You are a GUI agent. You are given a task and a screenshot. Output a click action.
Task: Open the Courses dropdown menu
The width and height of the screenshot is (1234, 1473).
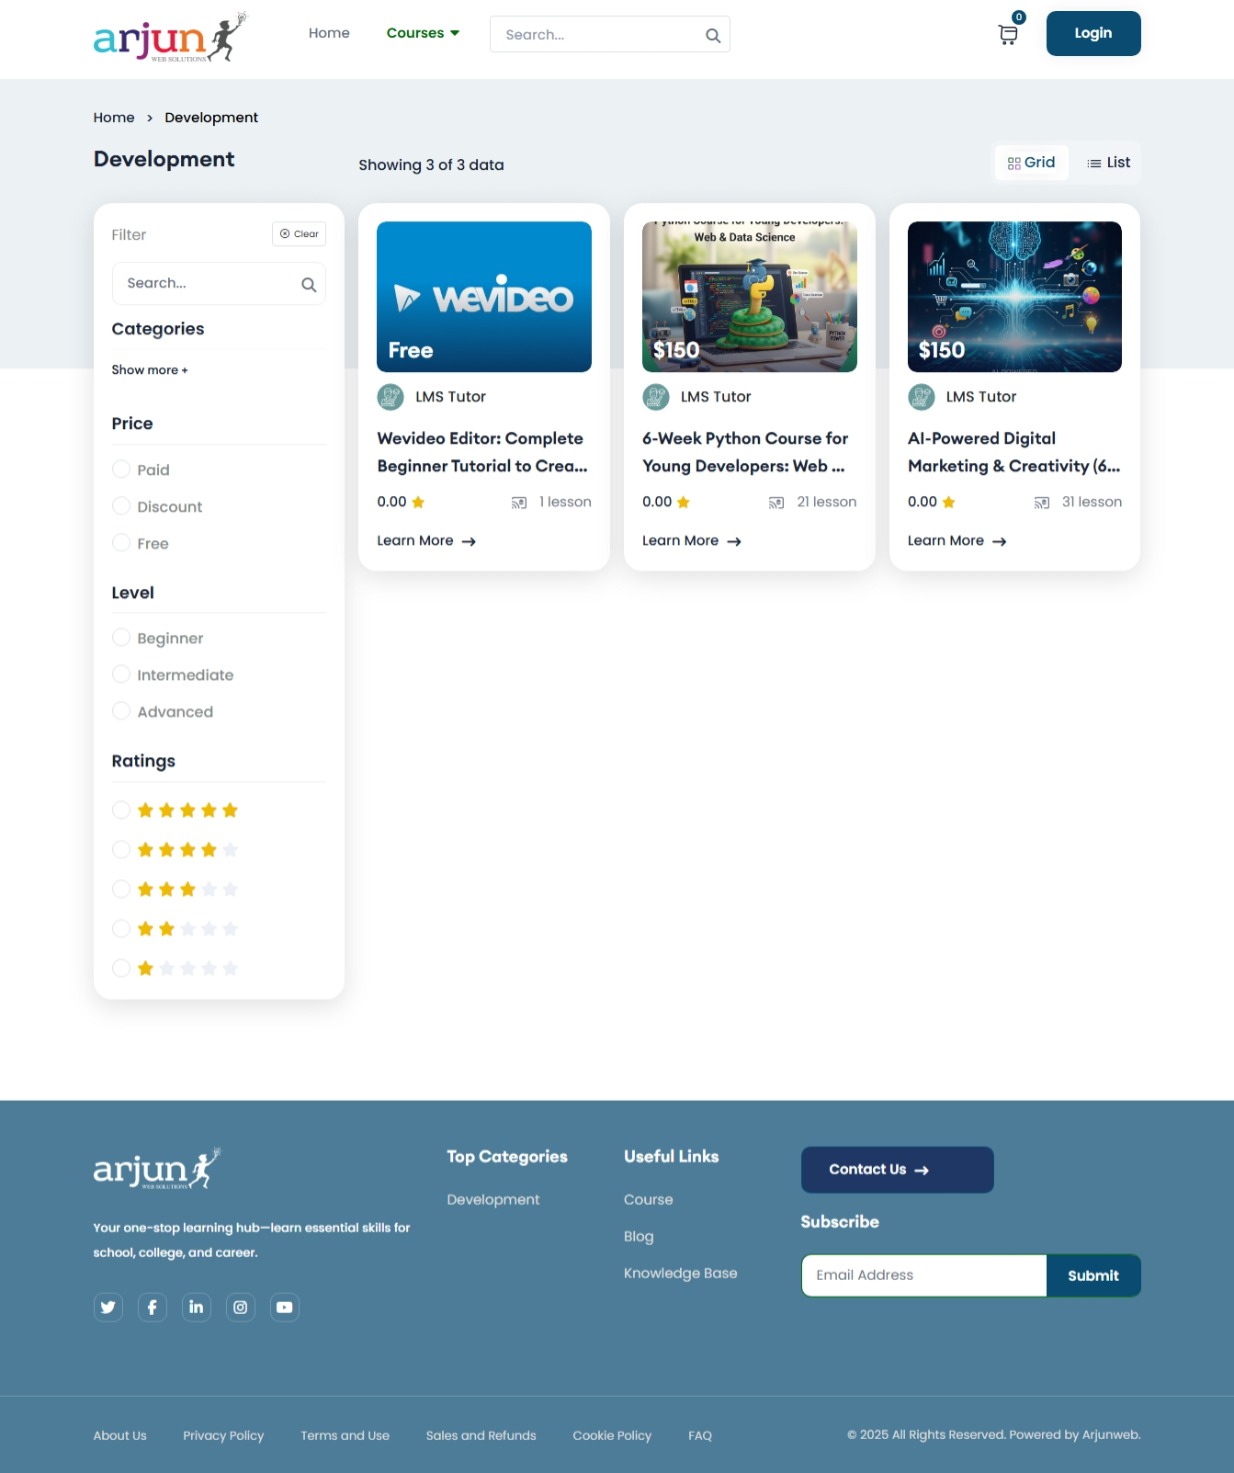(x=423, y=33)
